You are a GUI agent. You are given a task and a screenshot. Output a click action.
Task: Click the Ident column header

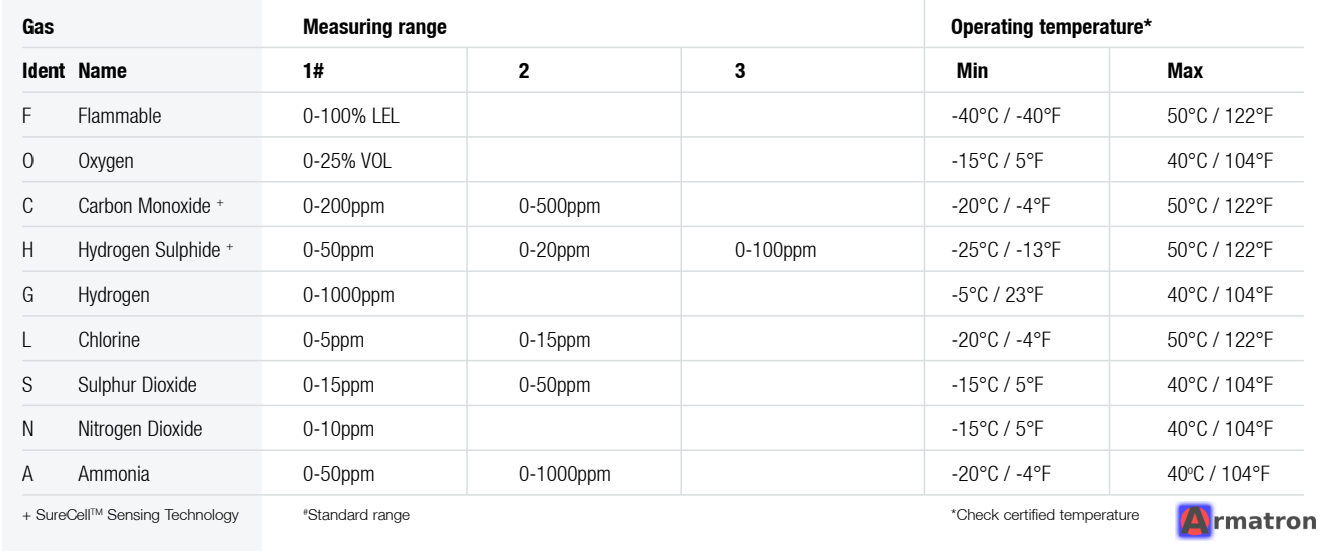click(x=44, y=72)
